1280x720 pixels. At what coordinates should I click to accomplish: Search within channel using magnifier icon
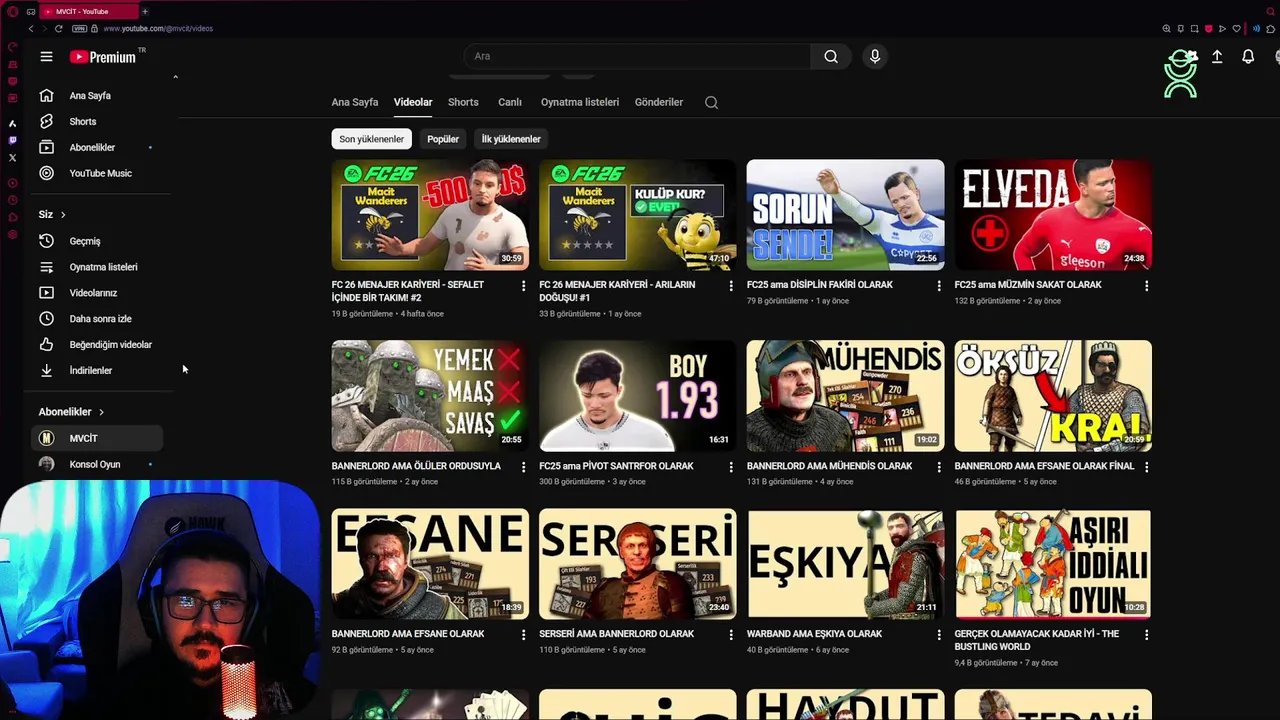tap(711, 102)
